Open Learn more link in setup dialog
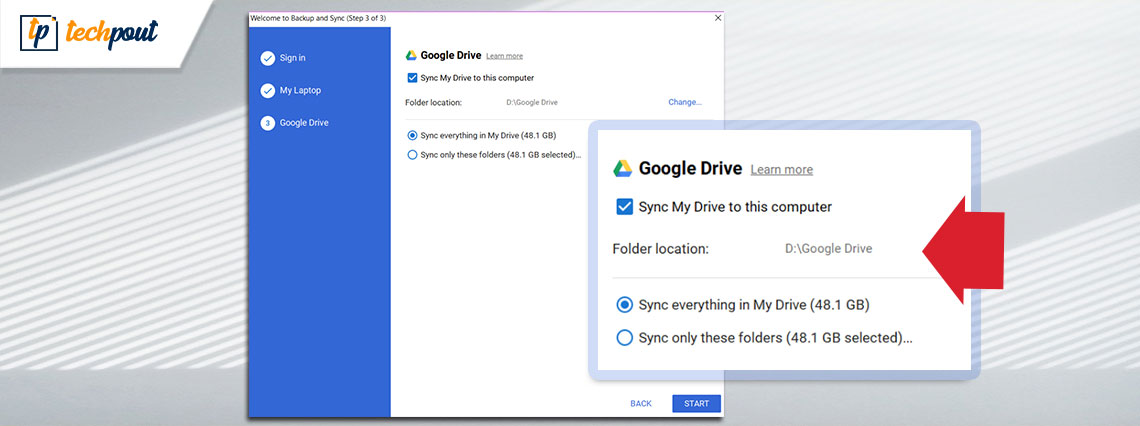This screenshot has width=1140, height=426. coord(505,56)
